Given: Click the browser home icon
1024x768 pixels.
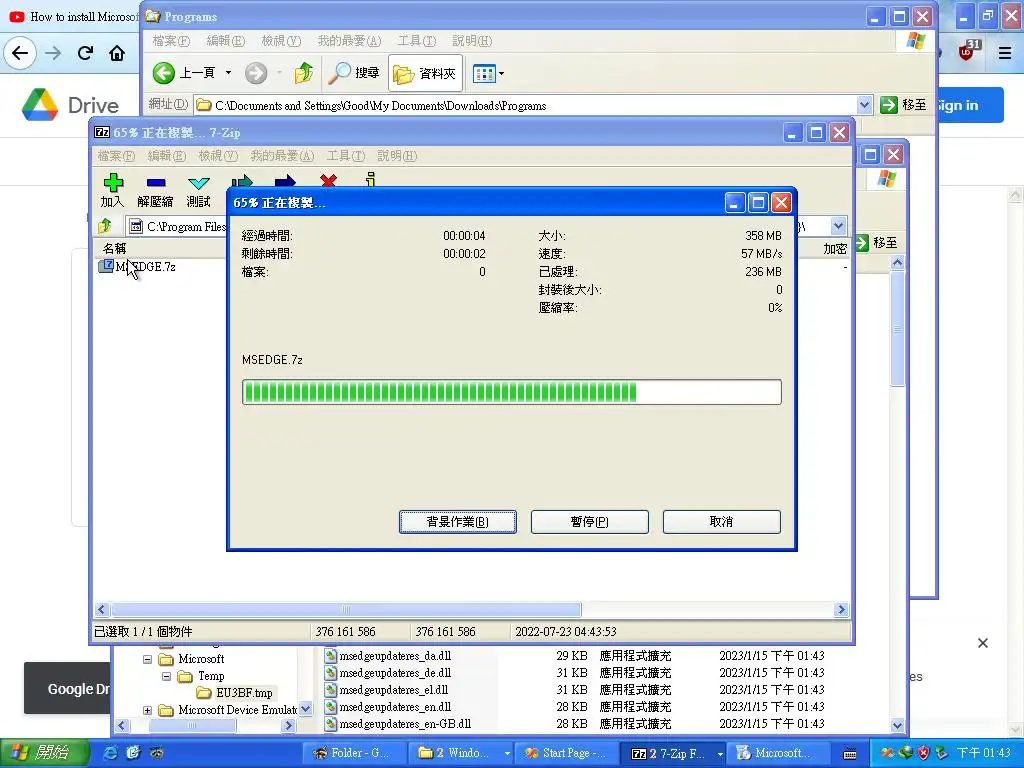Looking at the screenshot, I should tap(117, 53).
